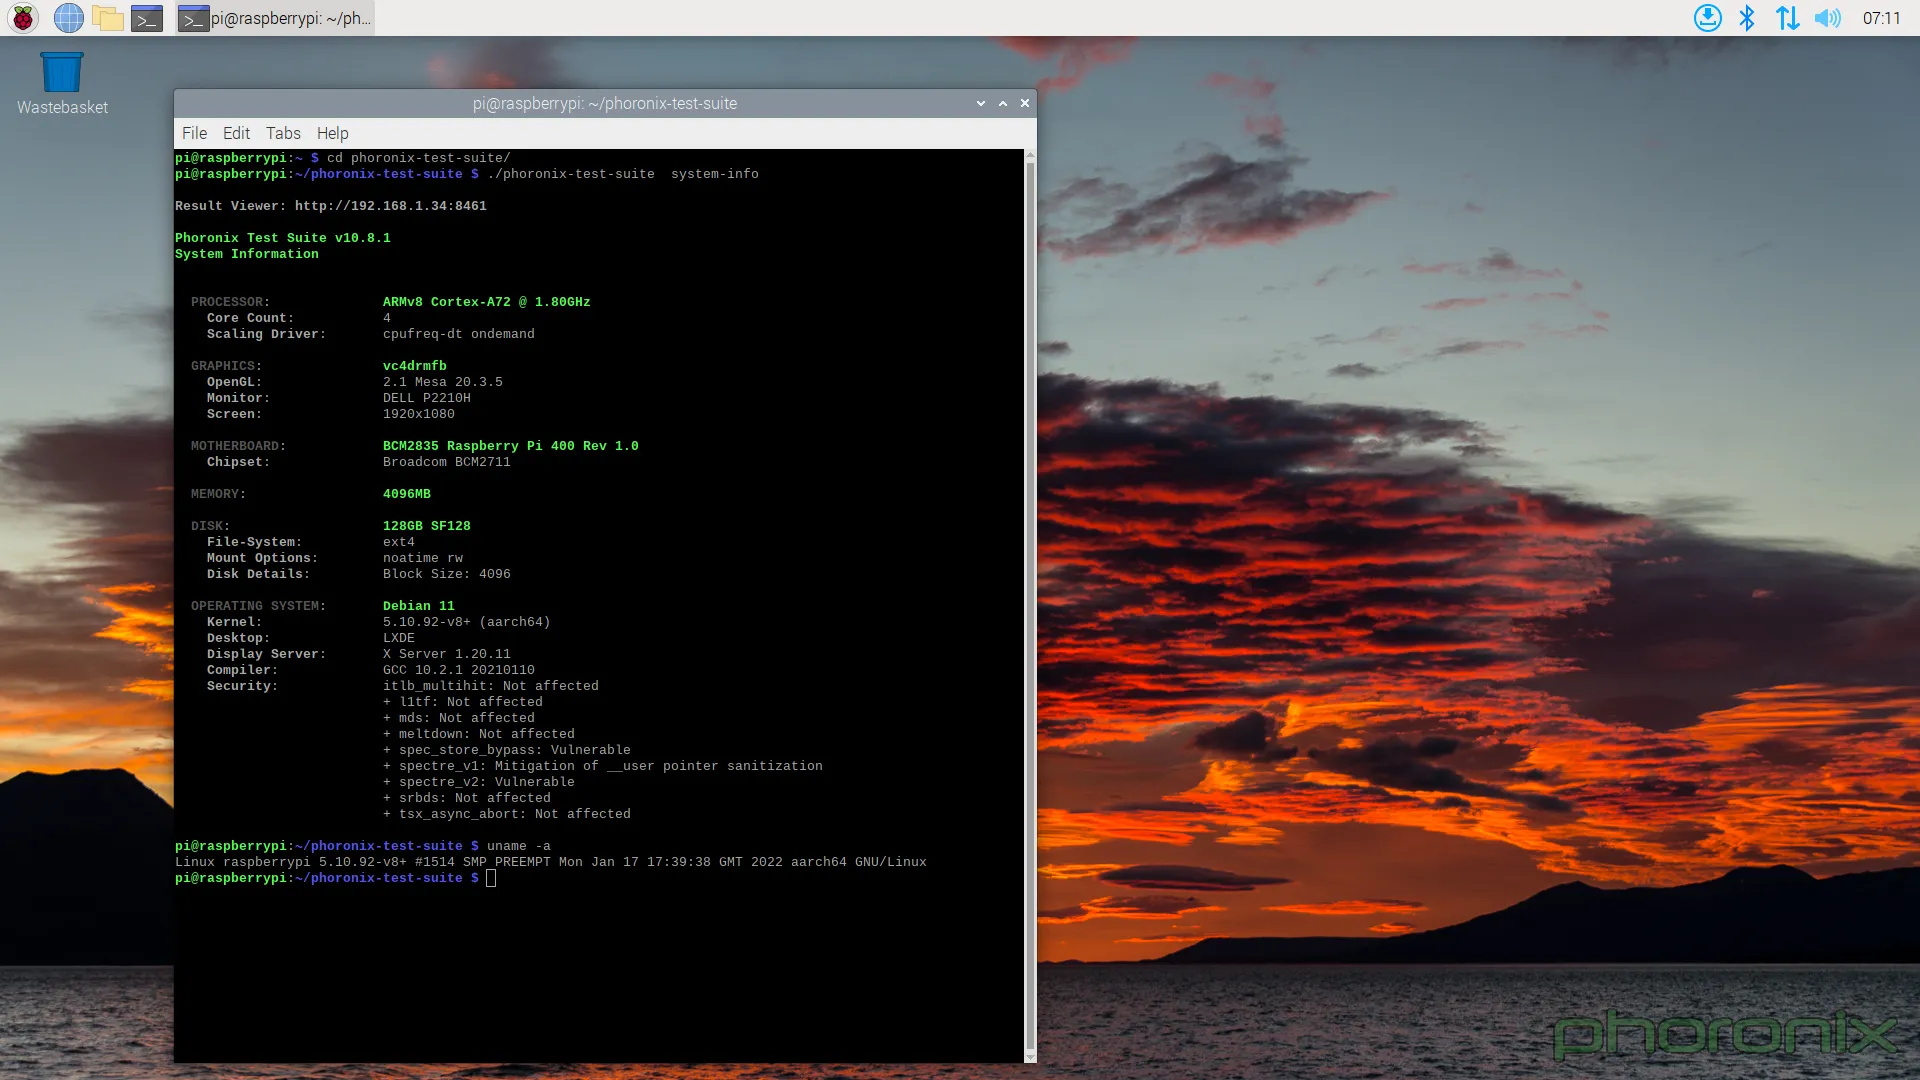The width and height of the screenshot is (1920, 1080).
Task: Open the Edit menu in terminal
Action: (x=236, y=133)
